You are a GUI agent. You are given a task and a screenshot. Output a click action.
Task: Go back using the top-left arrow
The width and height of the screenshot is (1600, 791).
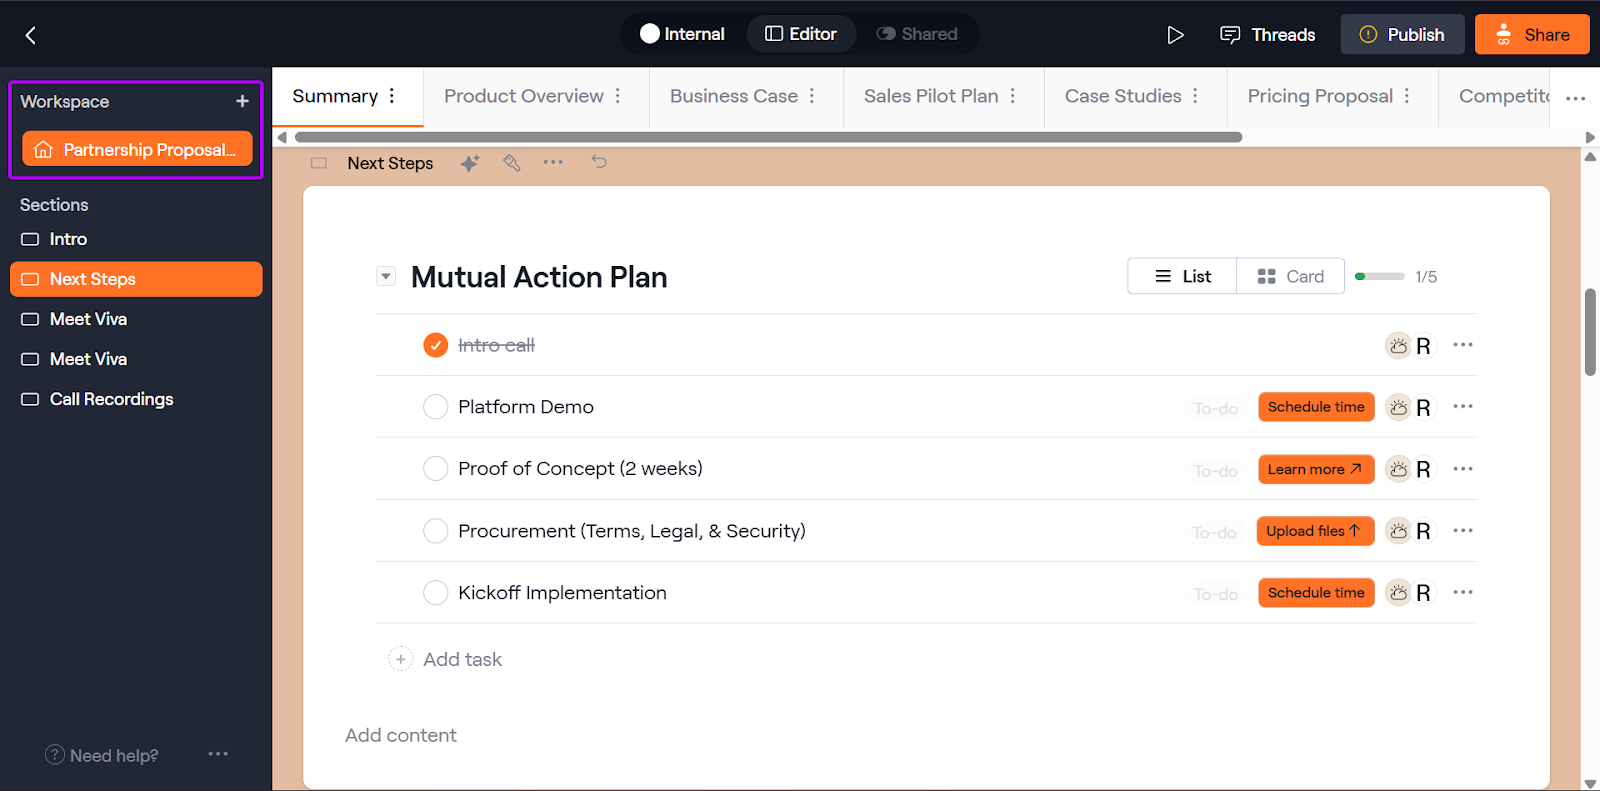tap(31, 36)
